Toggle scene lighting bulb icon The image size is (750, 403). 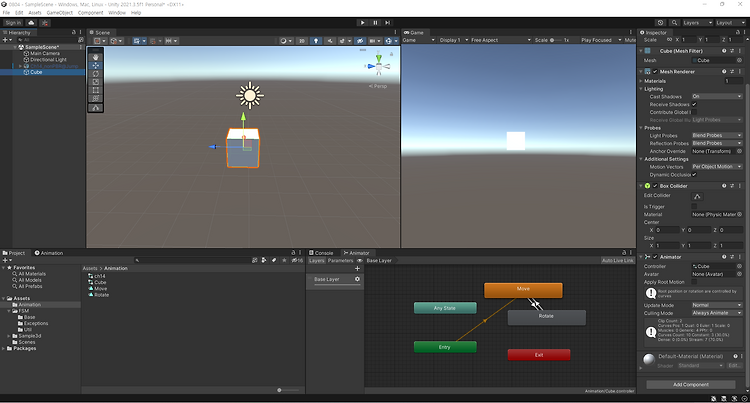(x=316, y=41)
